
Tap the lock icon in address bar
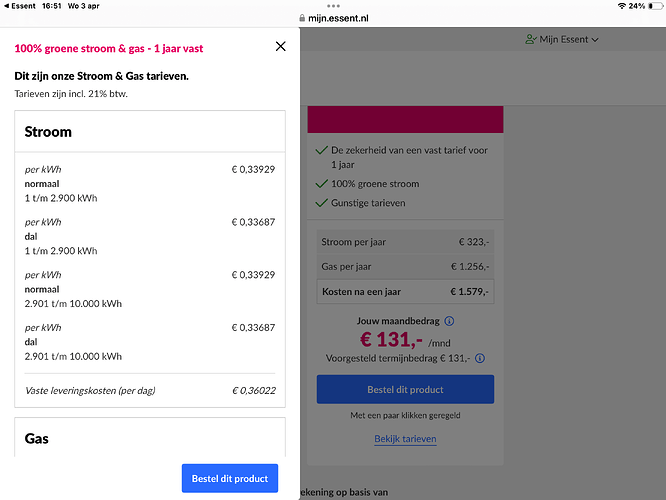pyautogui.click(x=302, y=18)
